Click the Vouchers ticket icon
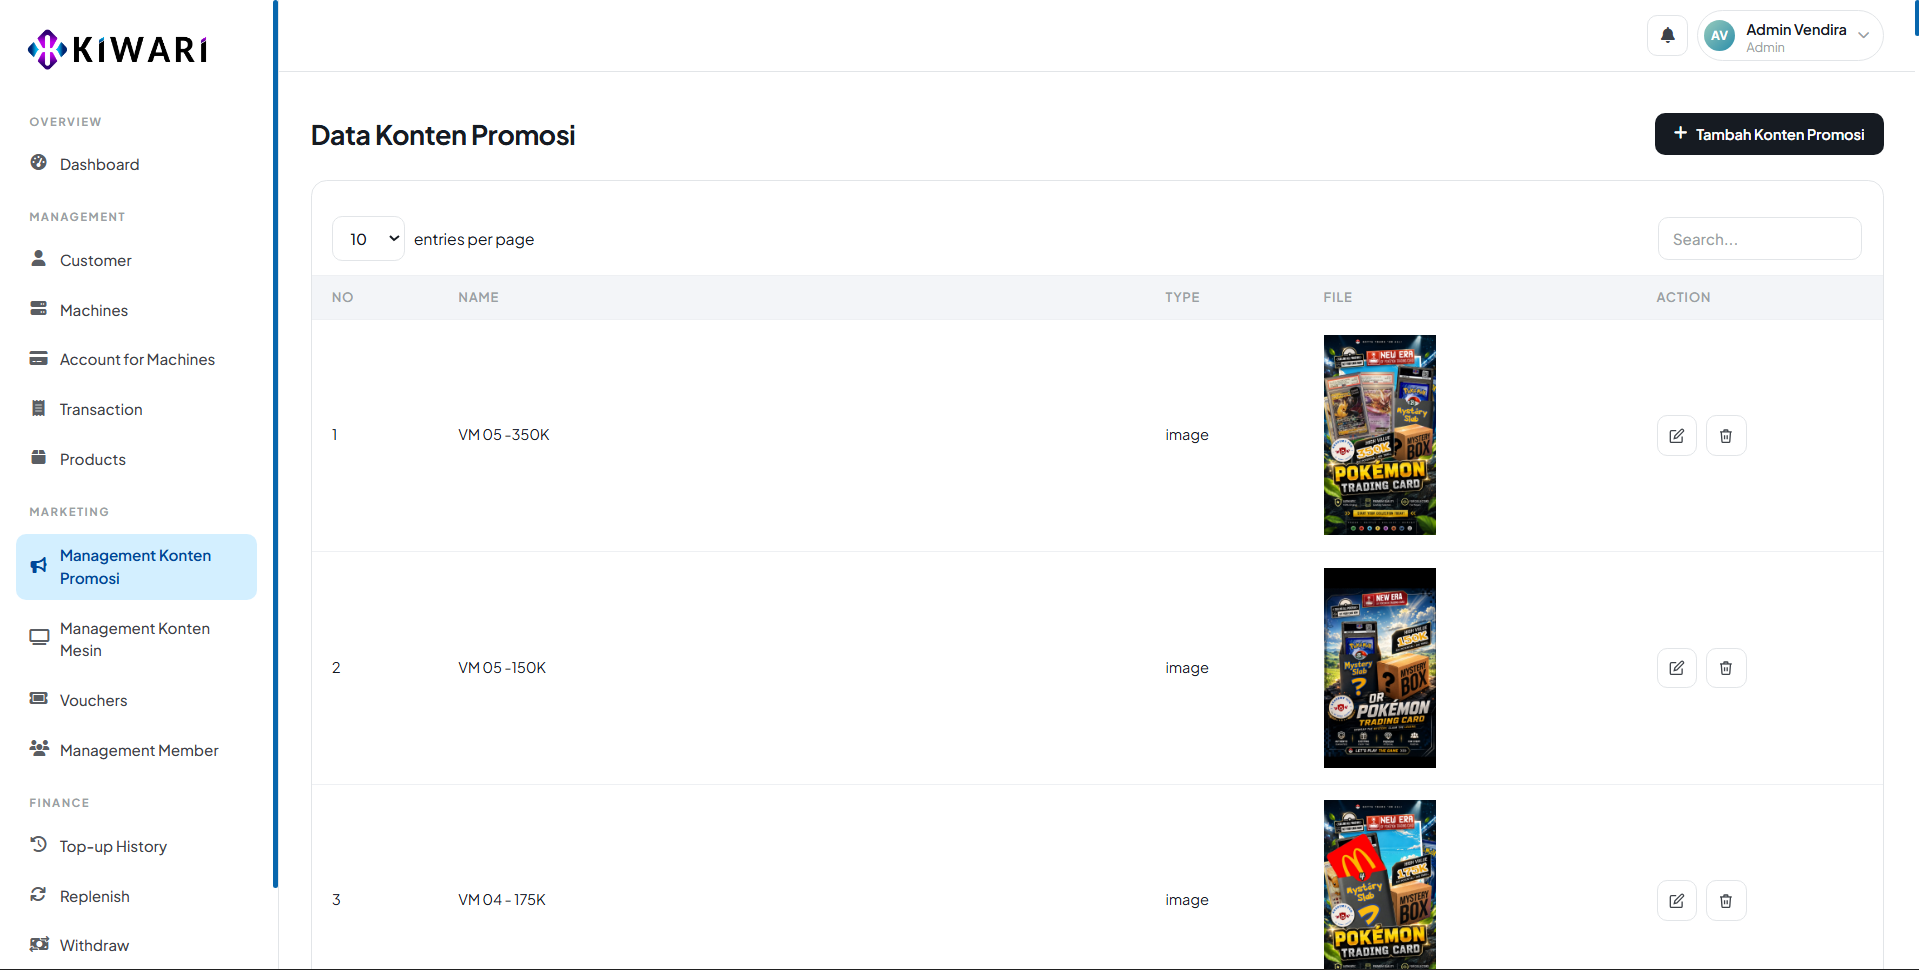The height and width of the screenshot is (970, 1919). point(39,699)
